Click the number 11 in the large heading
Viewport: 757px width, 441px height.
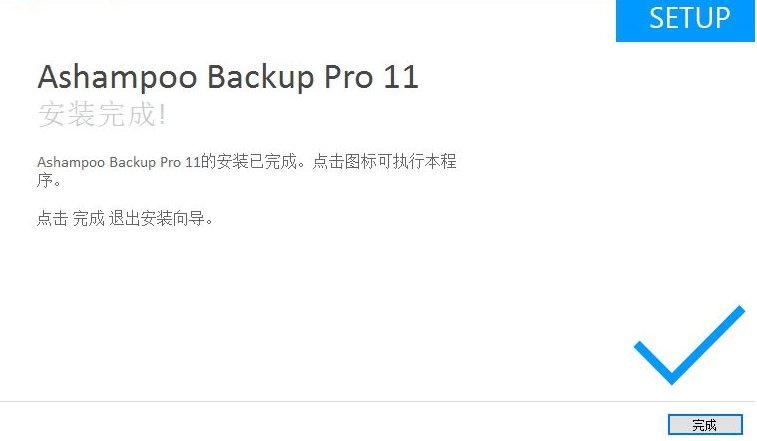[x=401, y=77]
